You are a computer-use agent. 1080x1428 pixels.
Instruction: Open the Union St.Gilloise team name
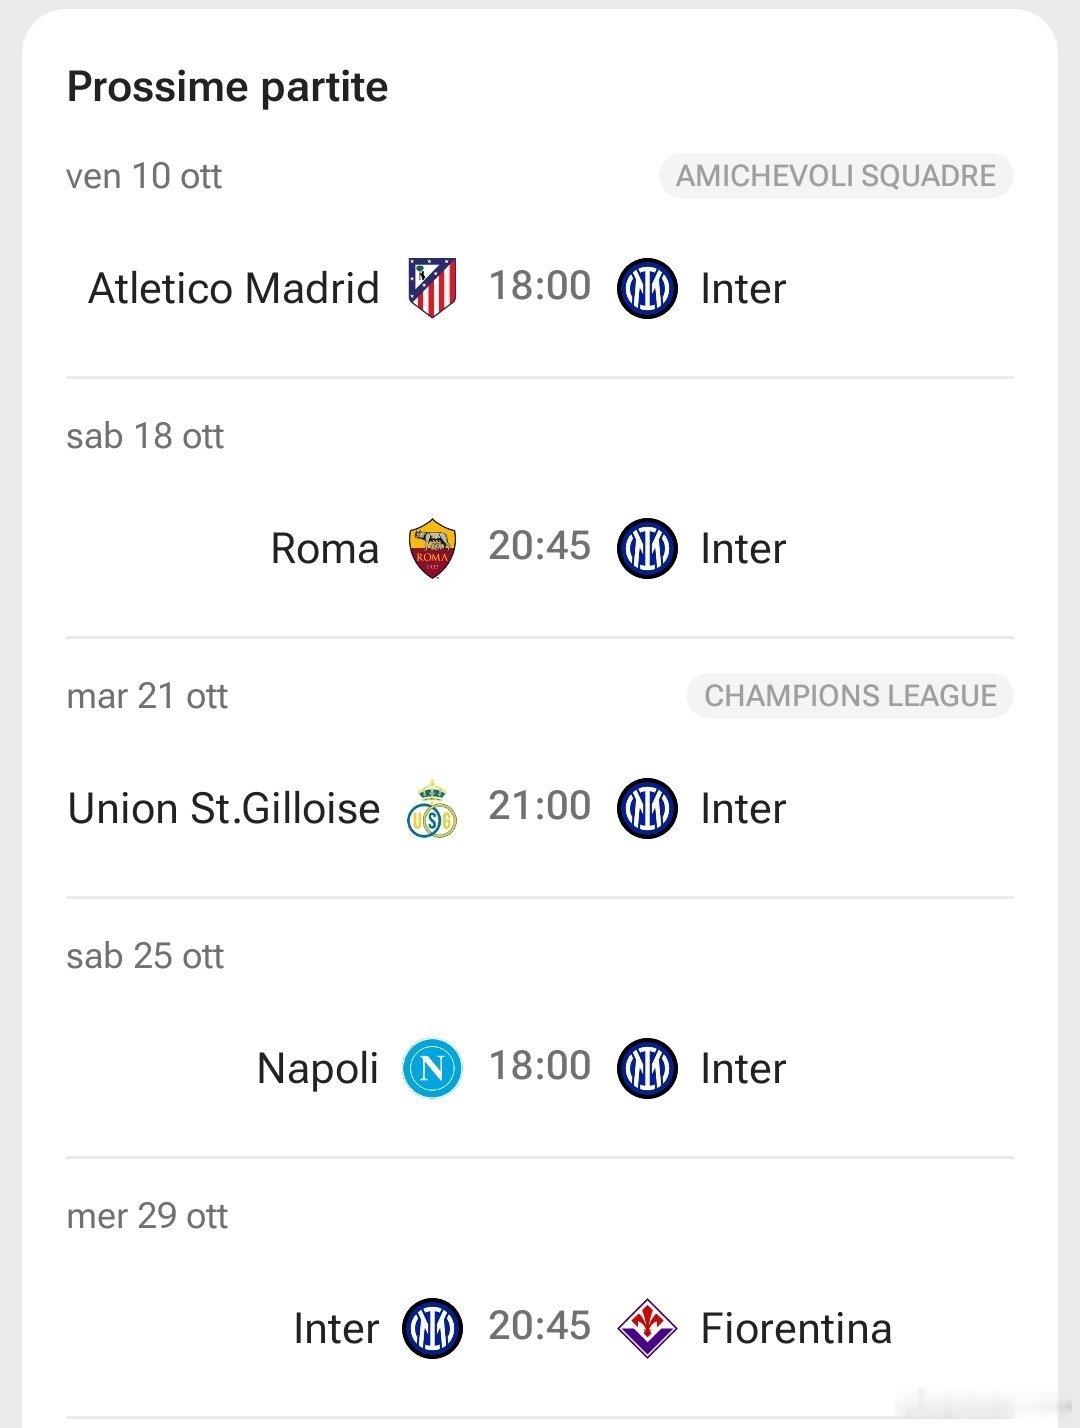coord(224,808)
